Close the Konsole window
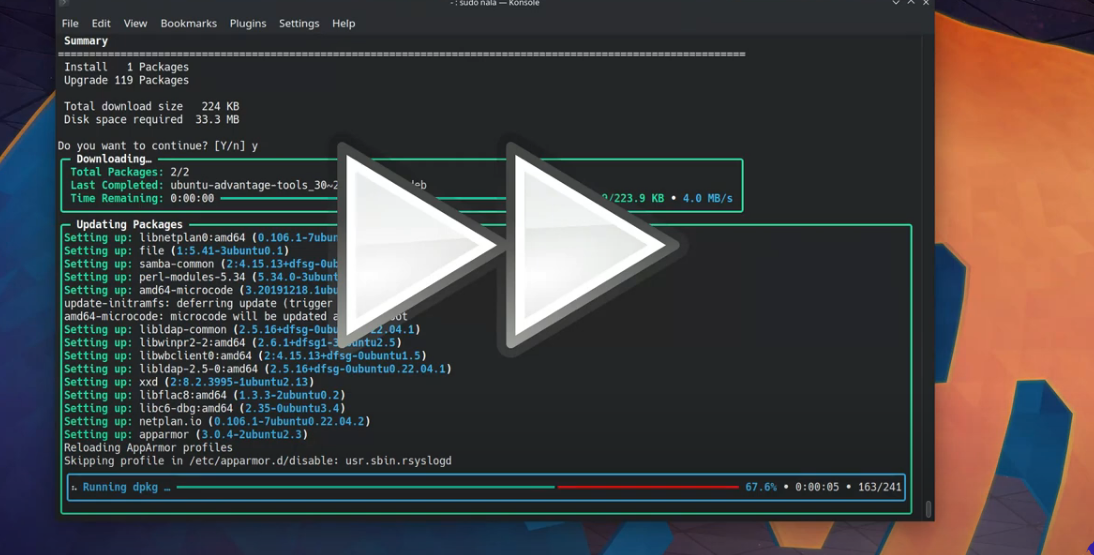This screenshot has height=555, width=1094. tap(926, 3)
